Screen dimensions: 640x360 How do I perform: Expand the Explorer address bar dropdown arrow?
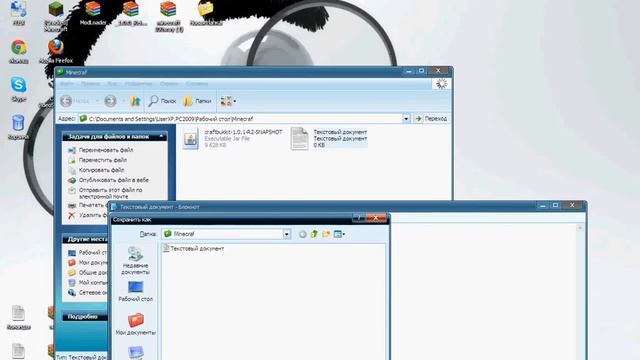406,119
